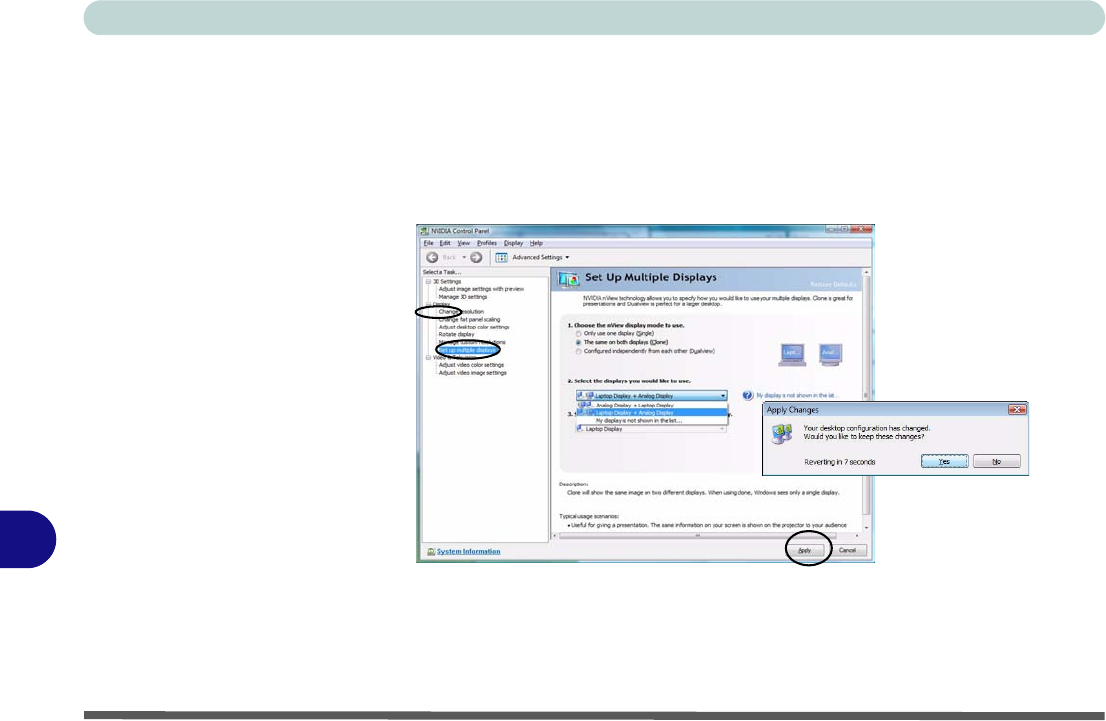Open 'Manage 3D settings' task

463,297
